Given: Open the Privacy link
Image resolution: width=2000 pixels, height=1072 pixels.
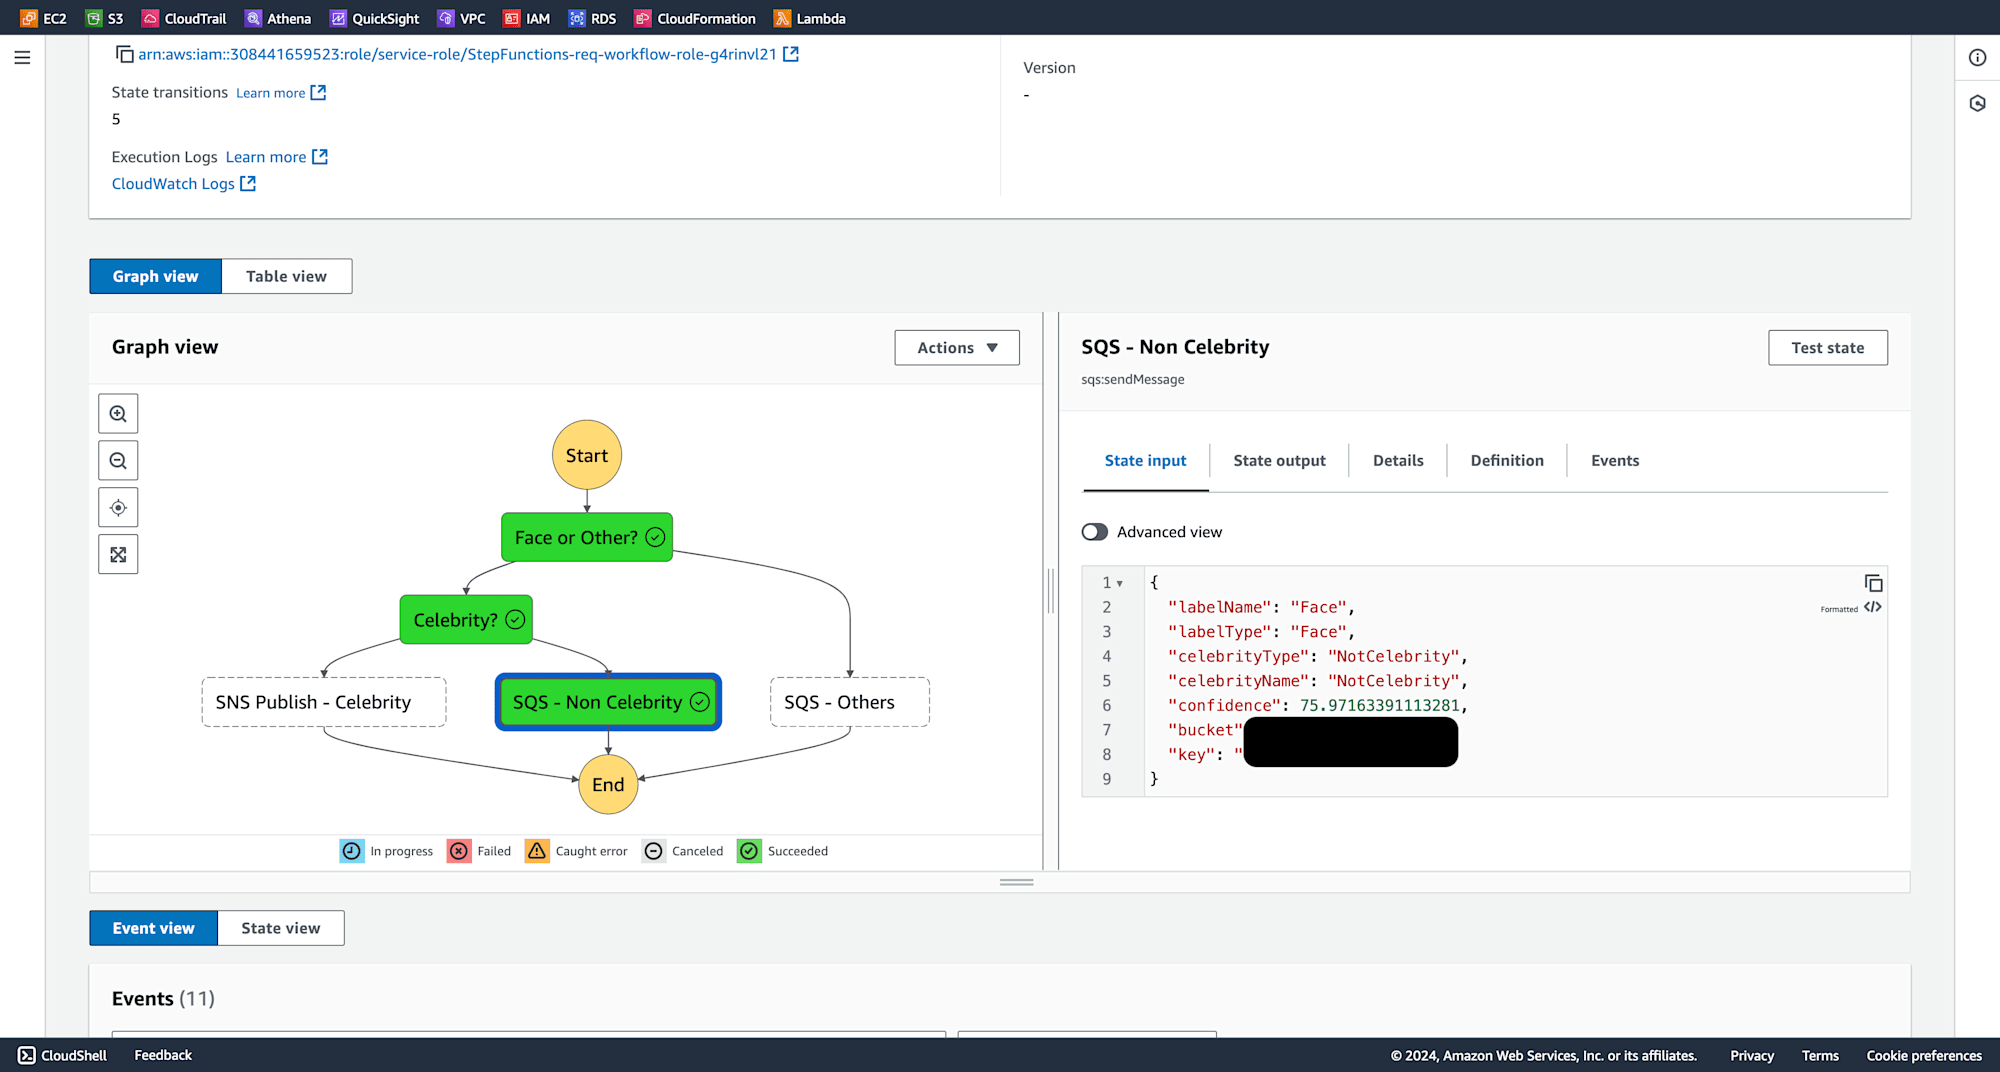Looking at the screenshot, I should (x=1752, y=1056).
